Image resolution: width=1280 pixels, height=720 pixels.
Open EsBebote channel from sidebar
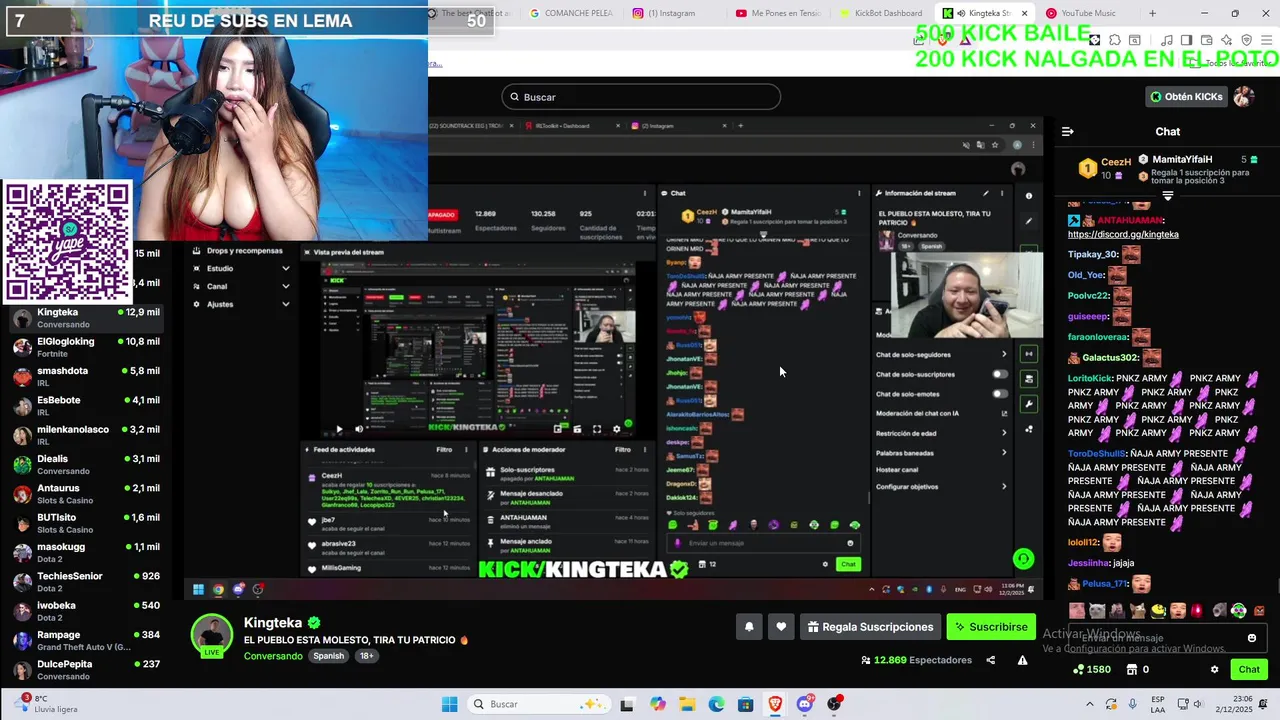point(85,406)
